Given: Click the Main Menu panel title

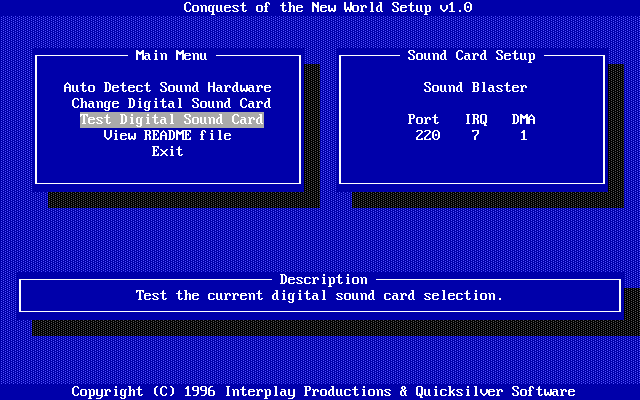Looking at the screenshot, I should pyautogui.click(x=171, y=56).
